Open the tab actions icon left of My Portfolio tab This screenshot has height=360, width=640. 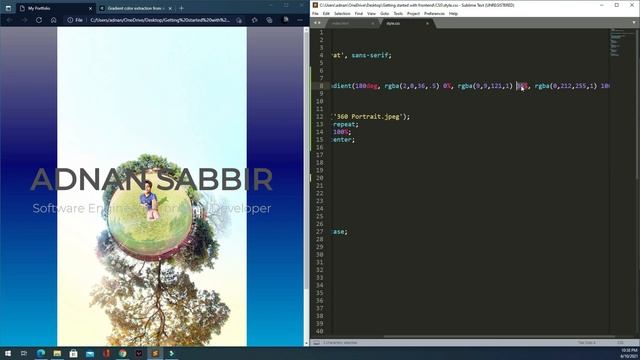8,8
